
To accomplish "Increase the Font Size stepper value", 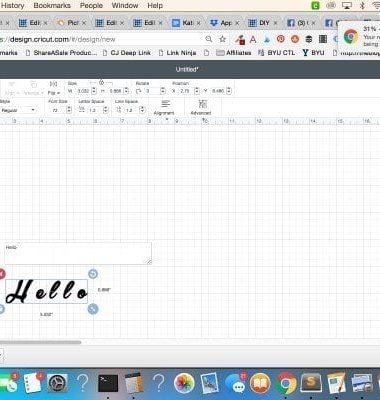I will (x=69, y=108).
